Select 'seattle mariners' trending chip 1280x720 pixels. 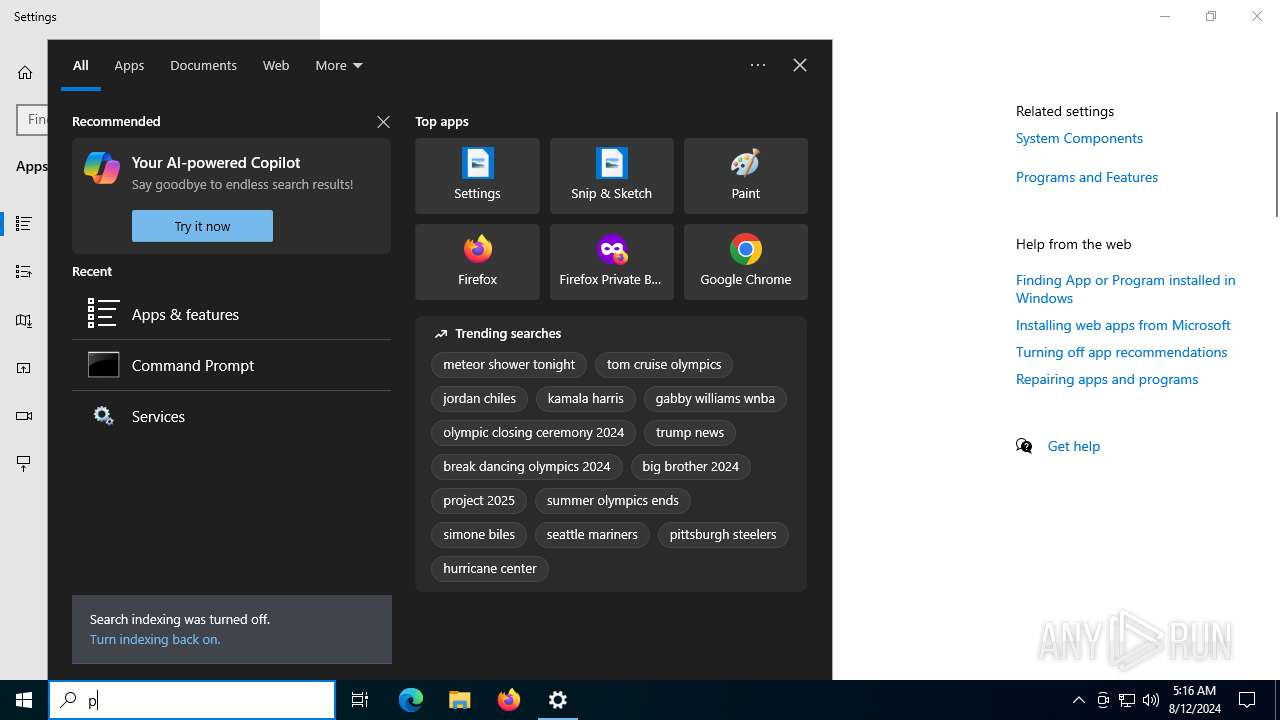pos(592,535)
